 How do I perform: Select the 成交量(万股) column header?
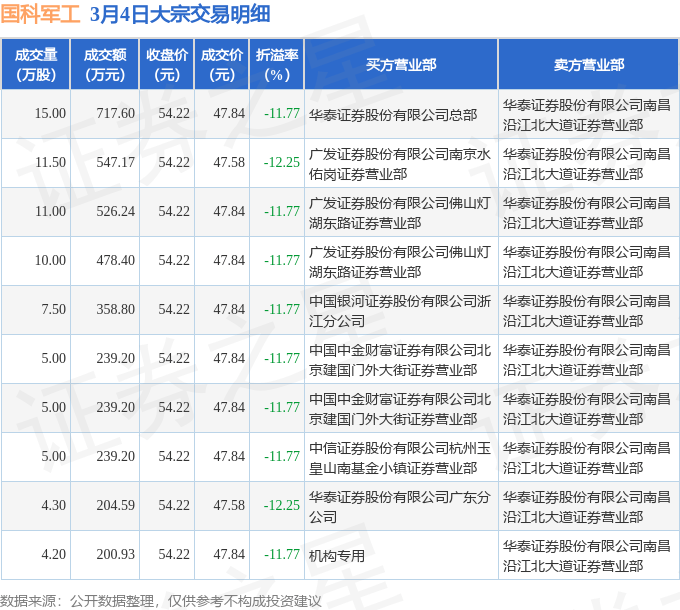point(36,65)
